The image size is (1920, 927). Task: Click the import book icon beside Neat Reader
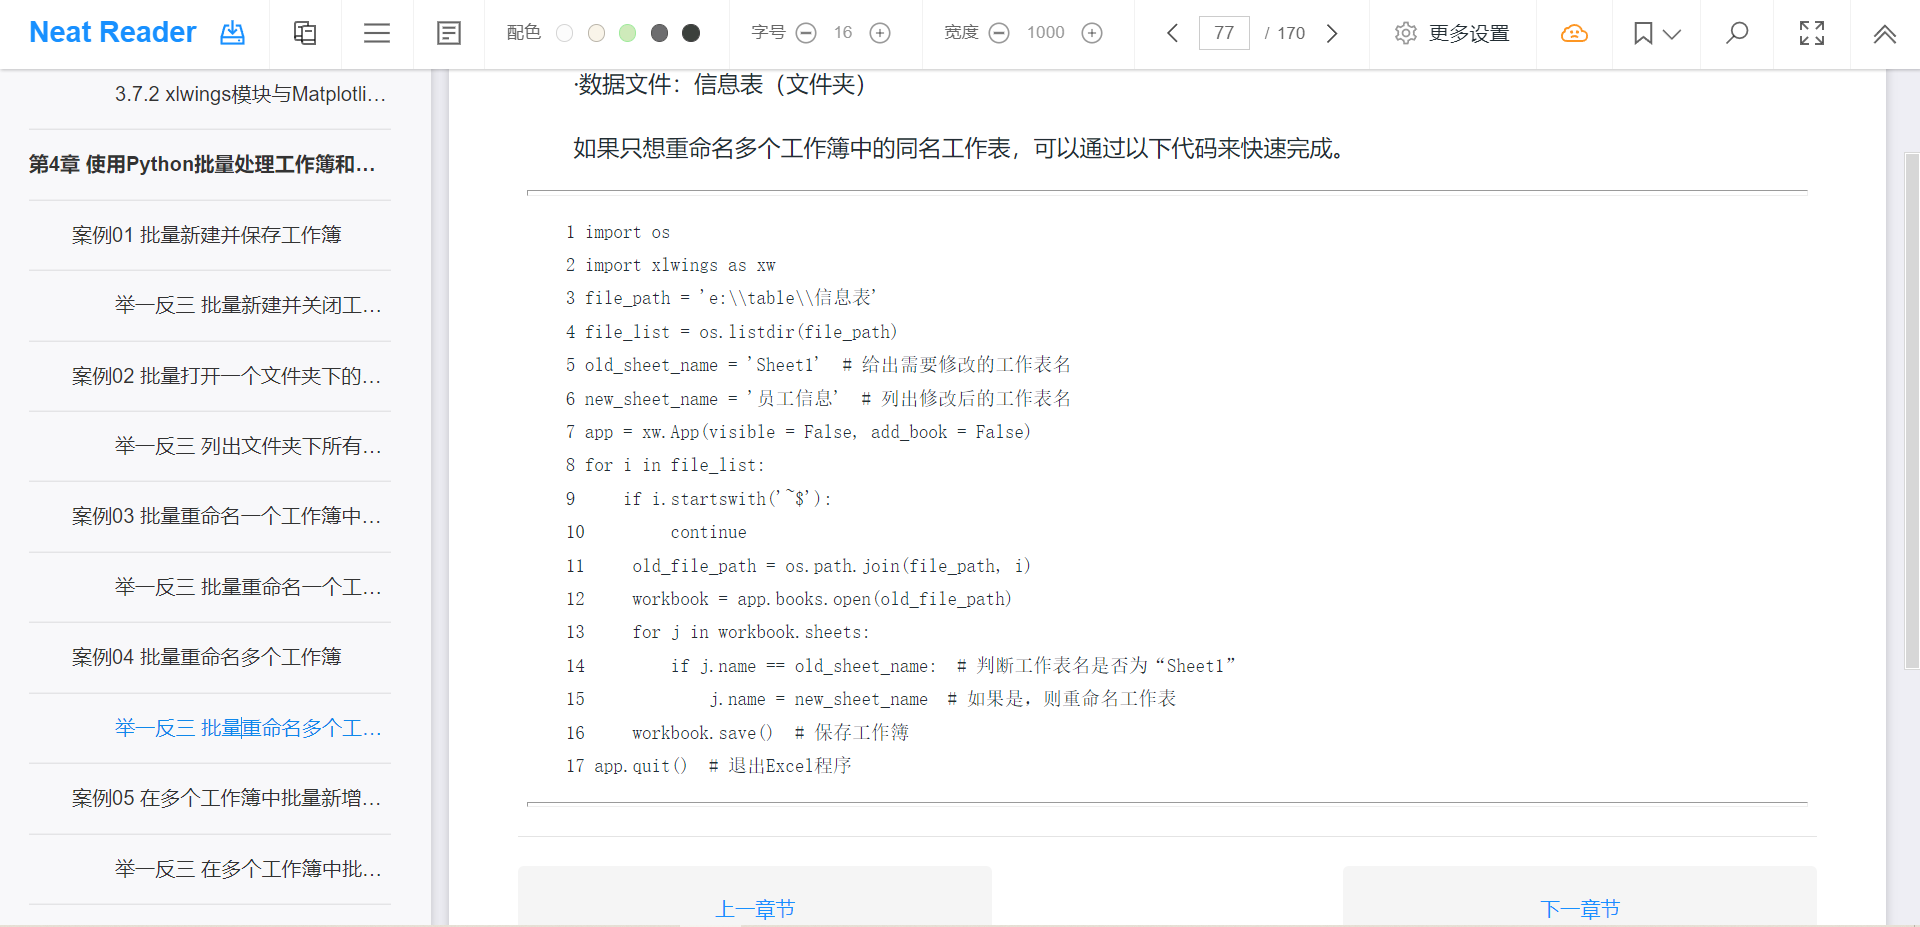tap(232, 33)
